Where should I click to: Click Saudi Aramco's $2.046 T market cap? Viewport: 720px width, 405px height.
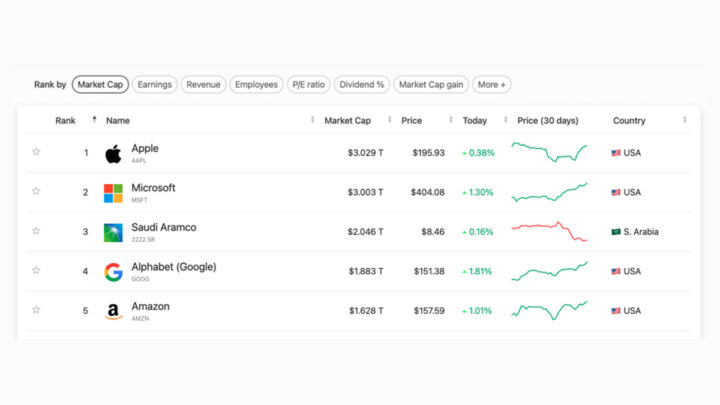pos(366,232)
